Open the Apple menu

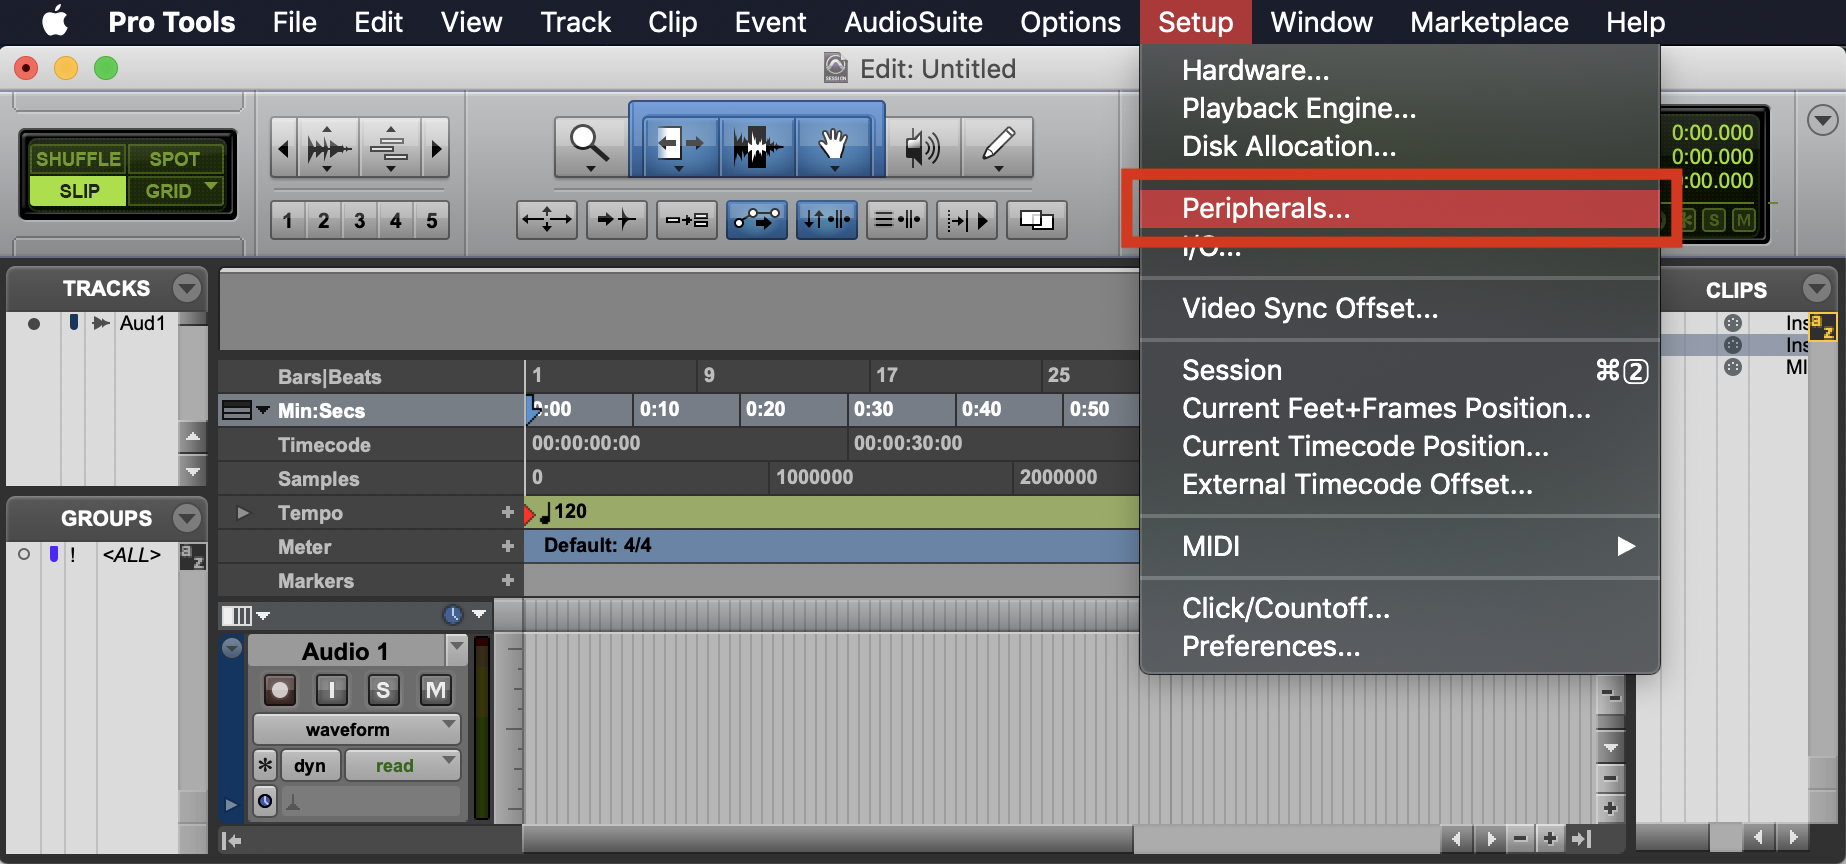(55, 22)
